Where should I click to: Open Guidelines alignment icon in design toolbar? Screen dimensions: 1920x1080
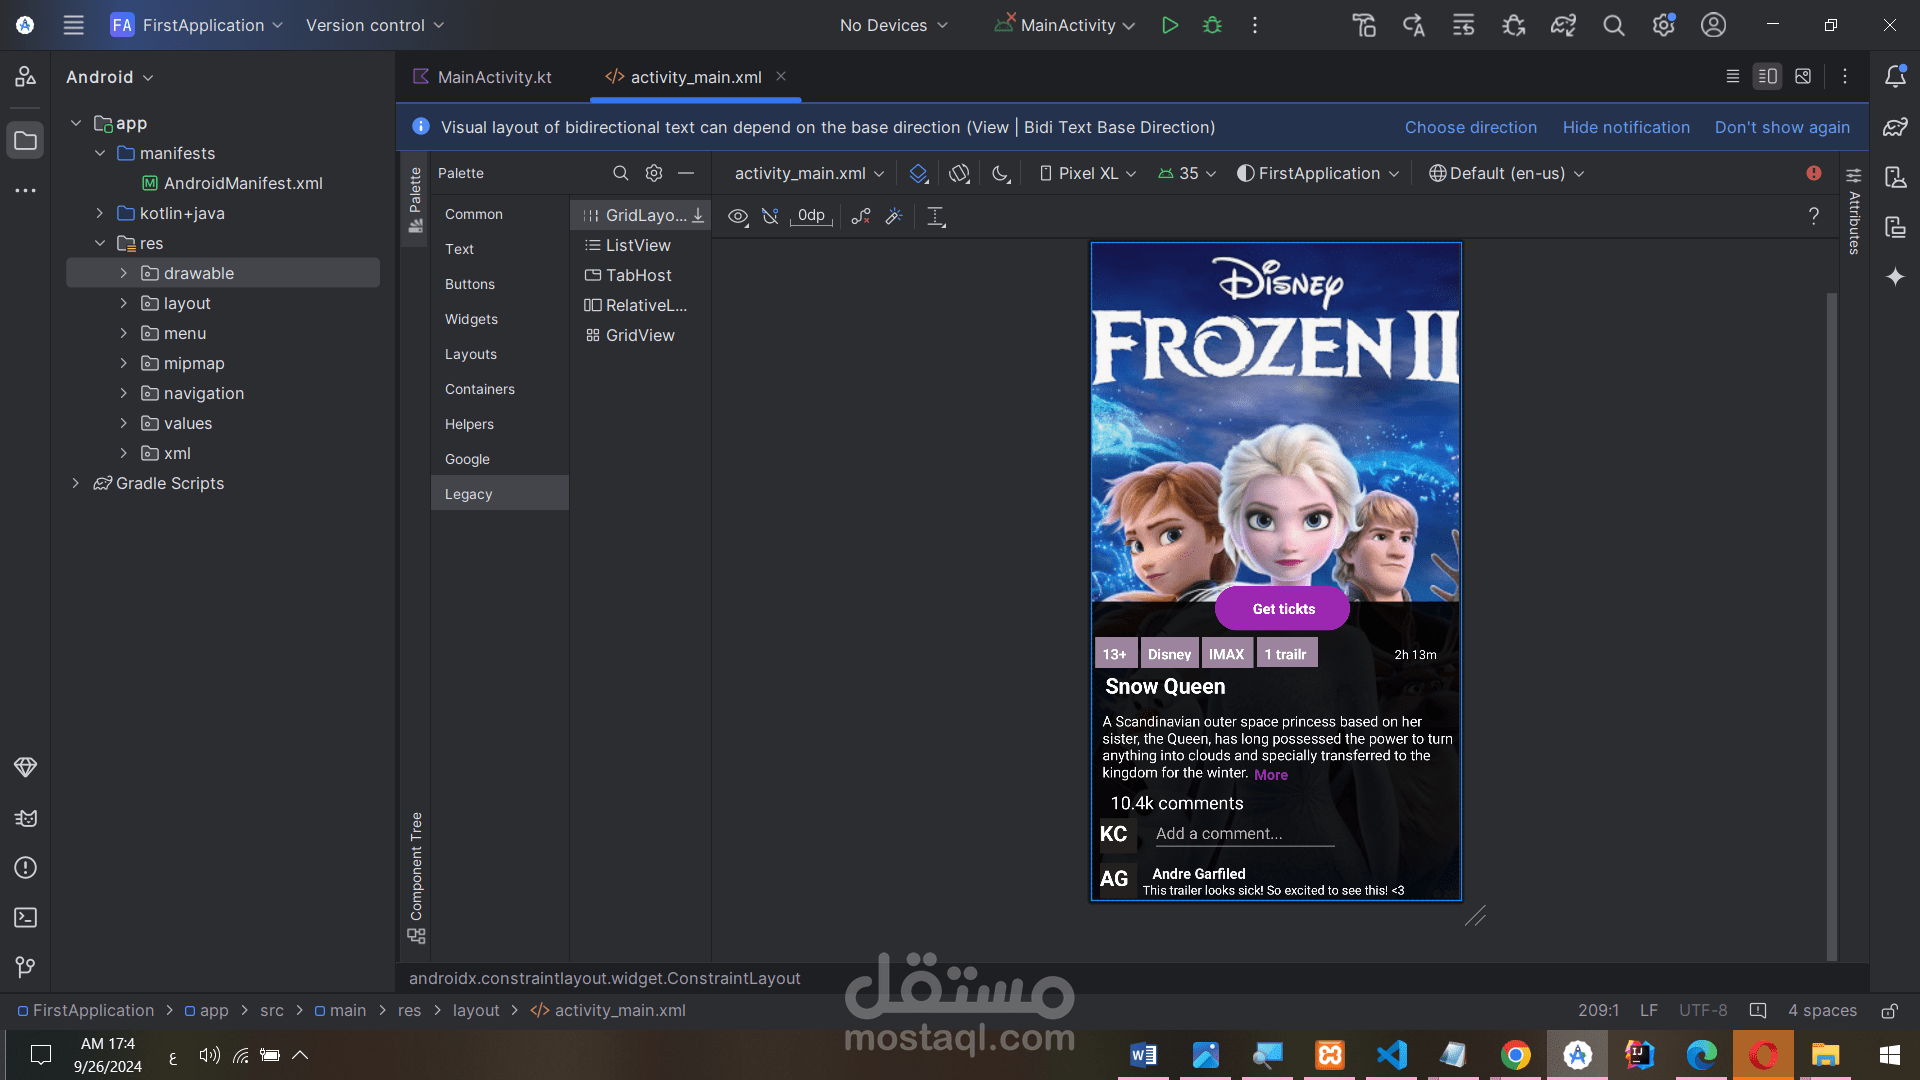click(936, 216)
